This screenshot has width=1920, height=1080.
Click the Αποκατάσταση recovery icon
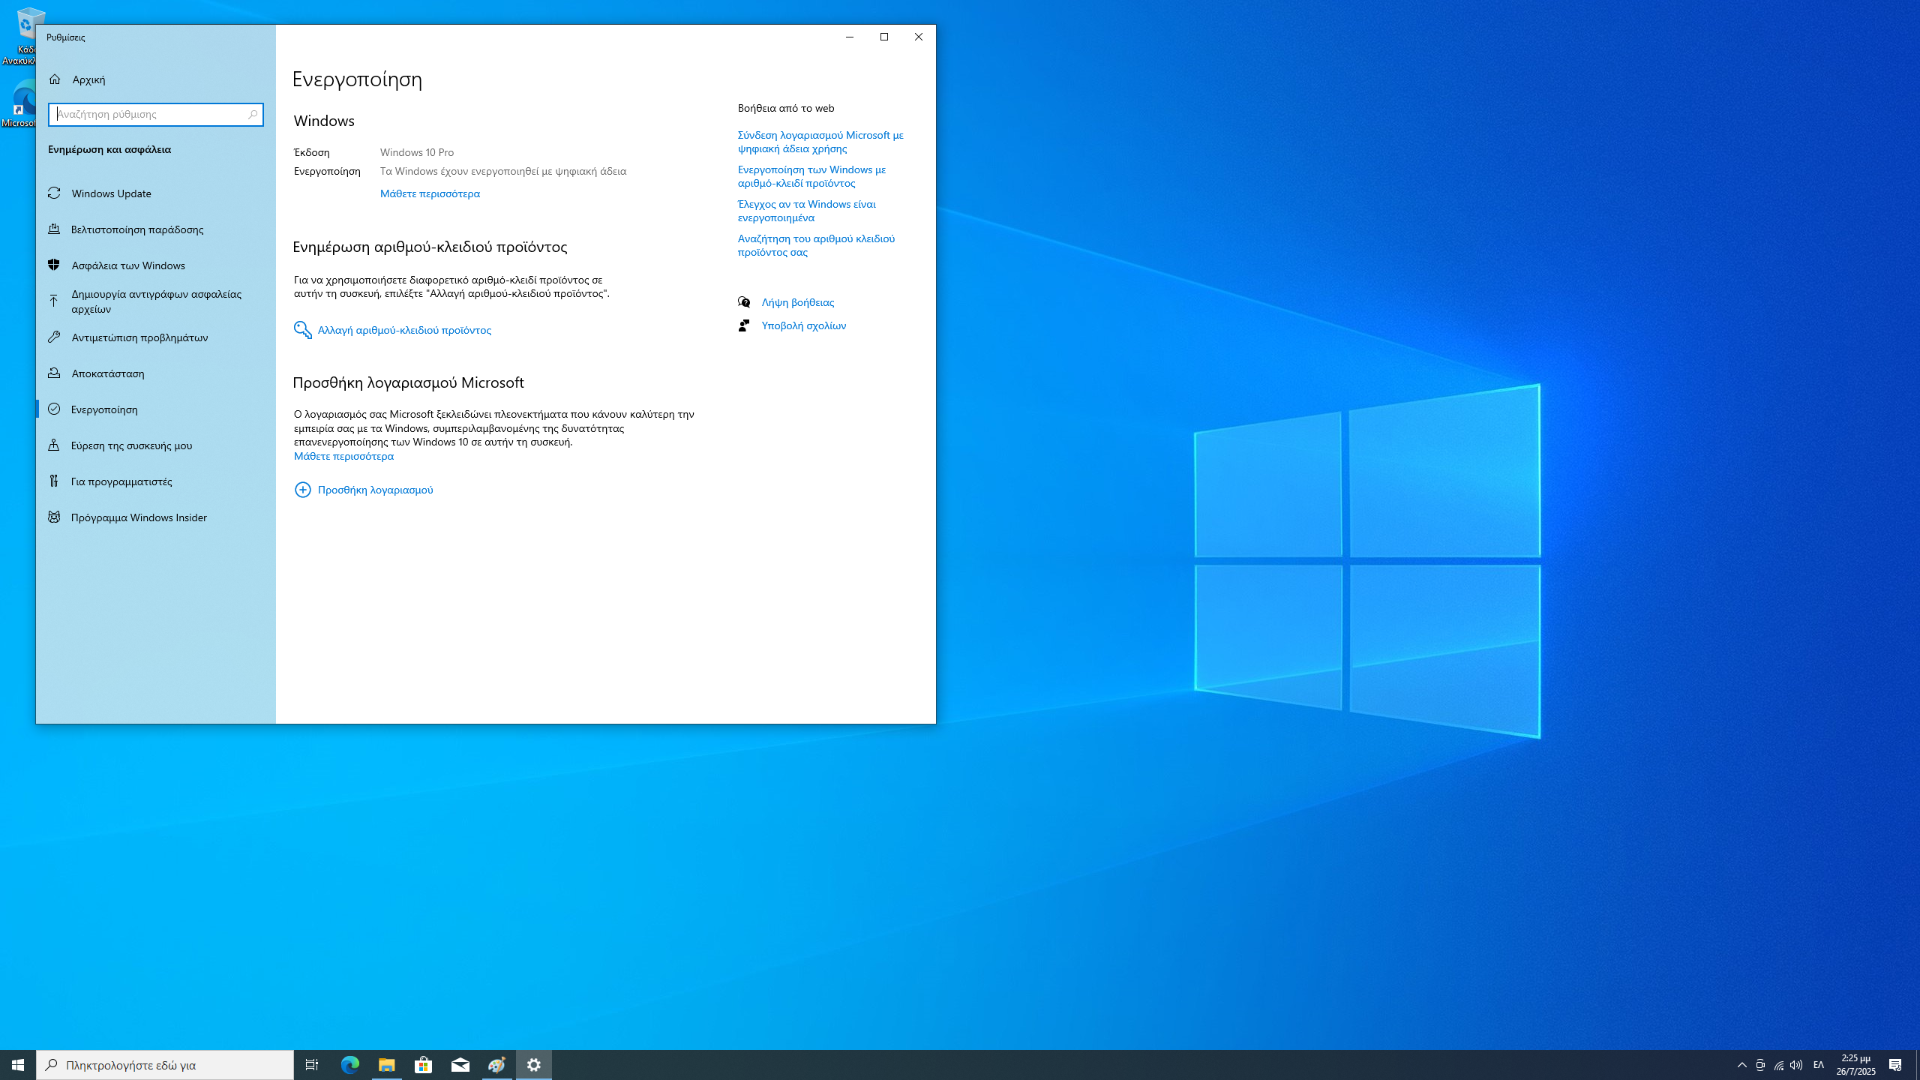click(54, 374)
